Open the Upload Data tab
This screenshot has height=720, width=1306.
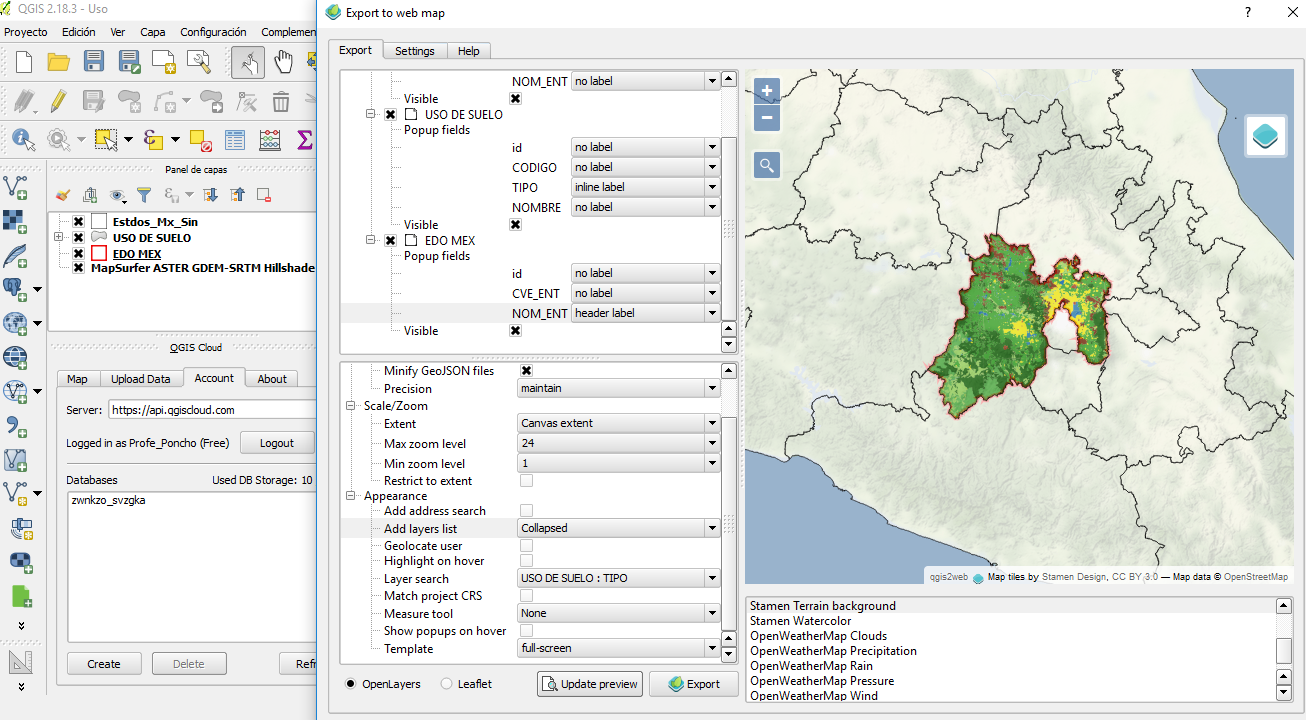pos(140,379)
